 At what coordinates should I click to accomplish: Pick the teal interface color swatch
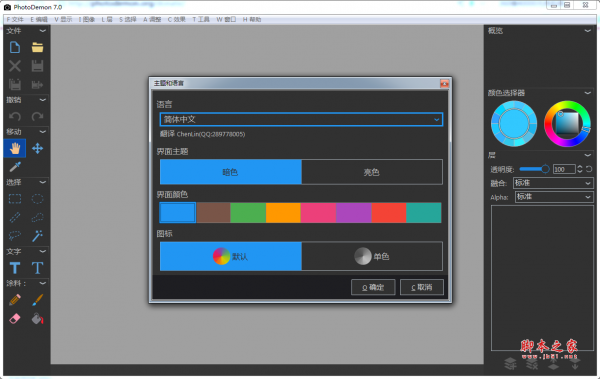(424, 212)
